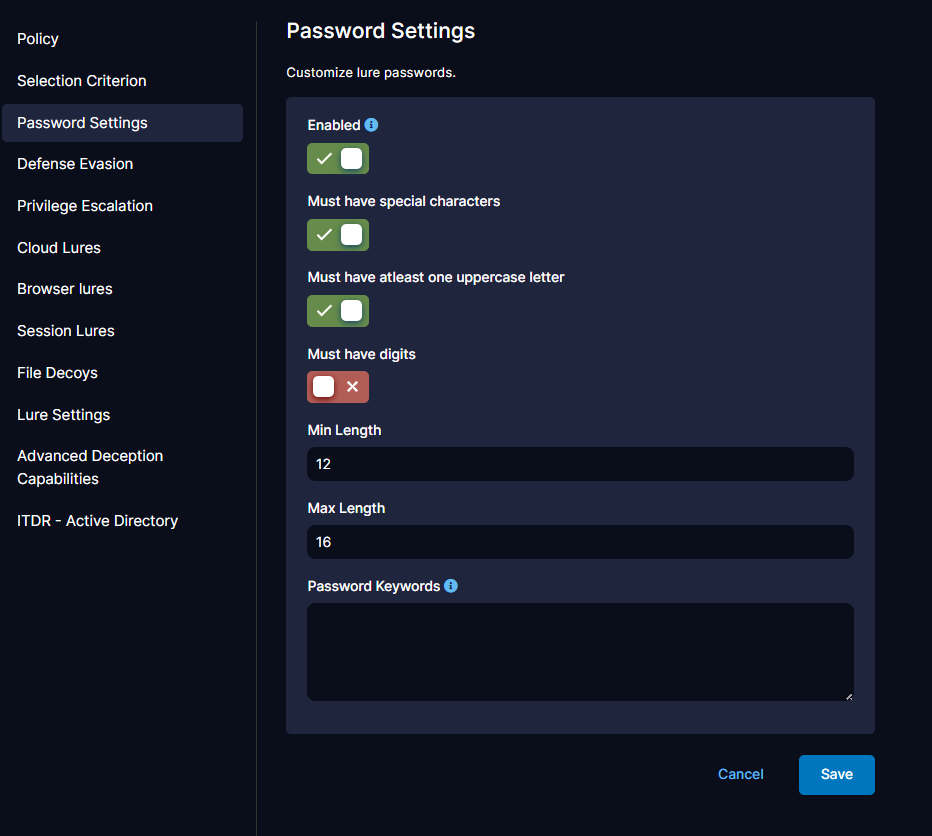Select Browser lures in the sidebar

click(x=64, y=289)
